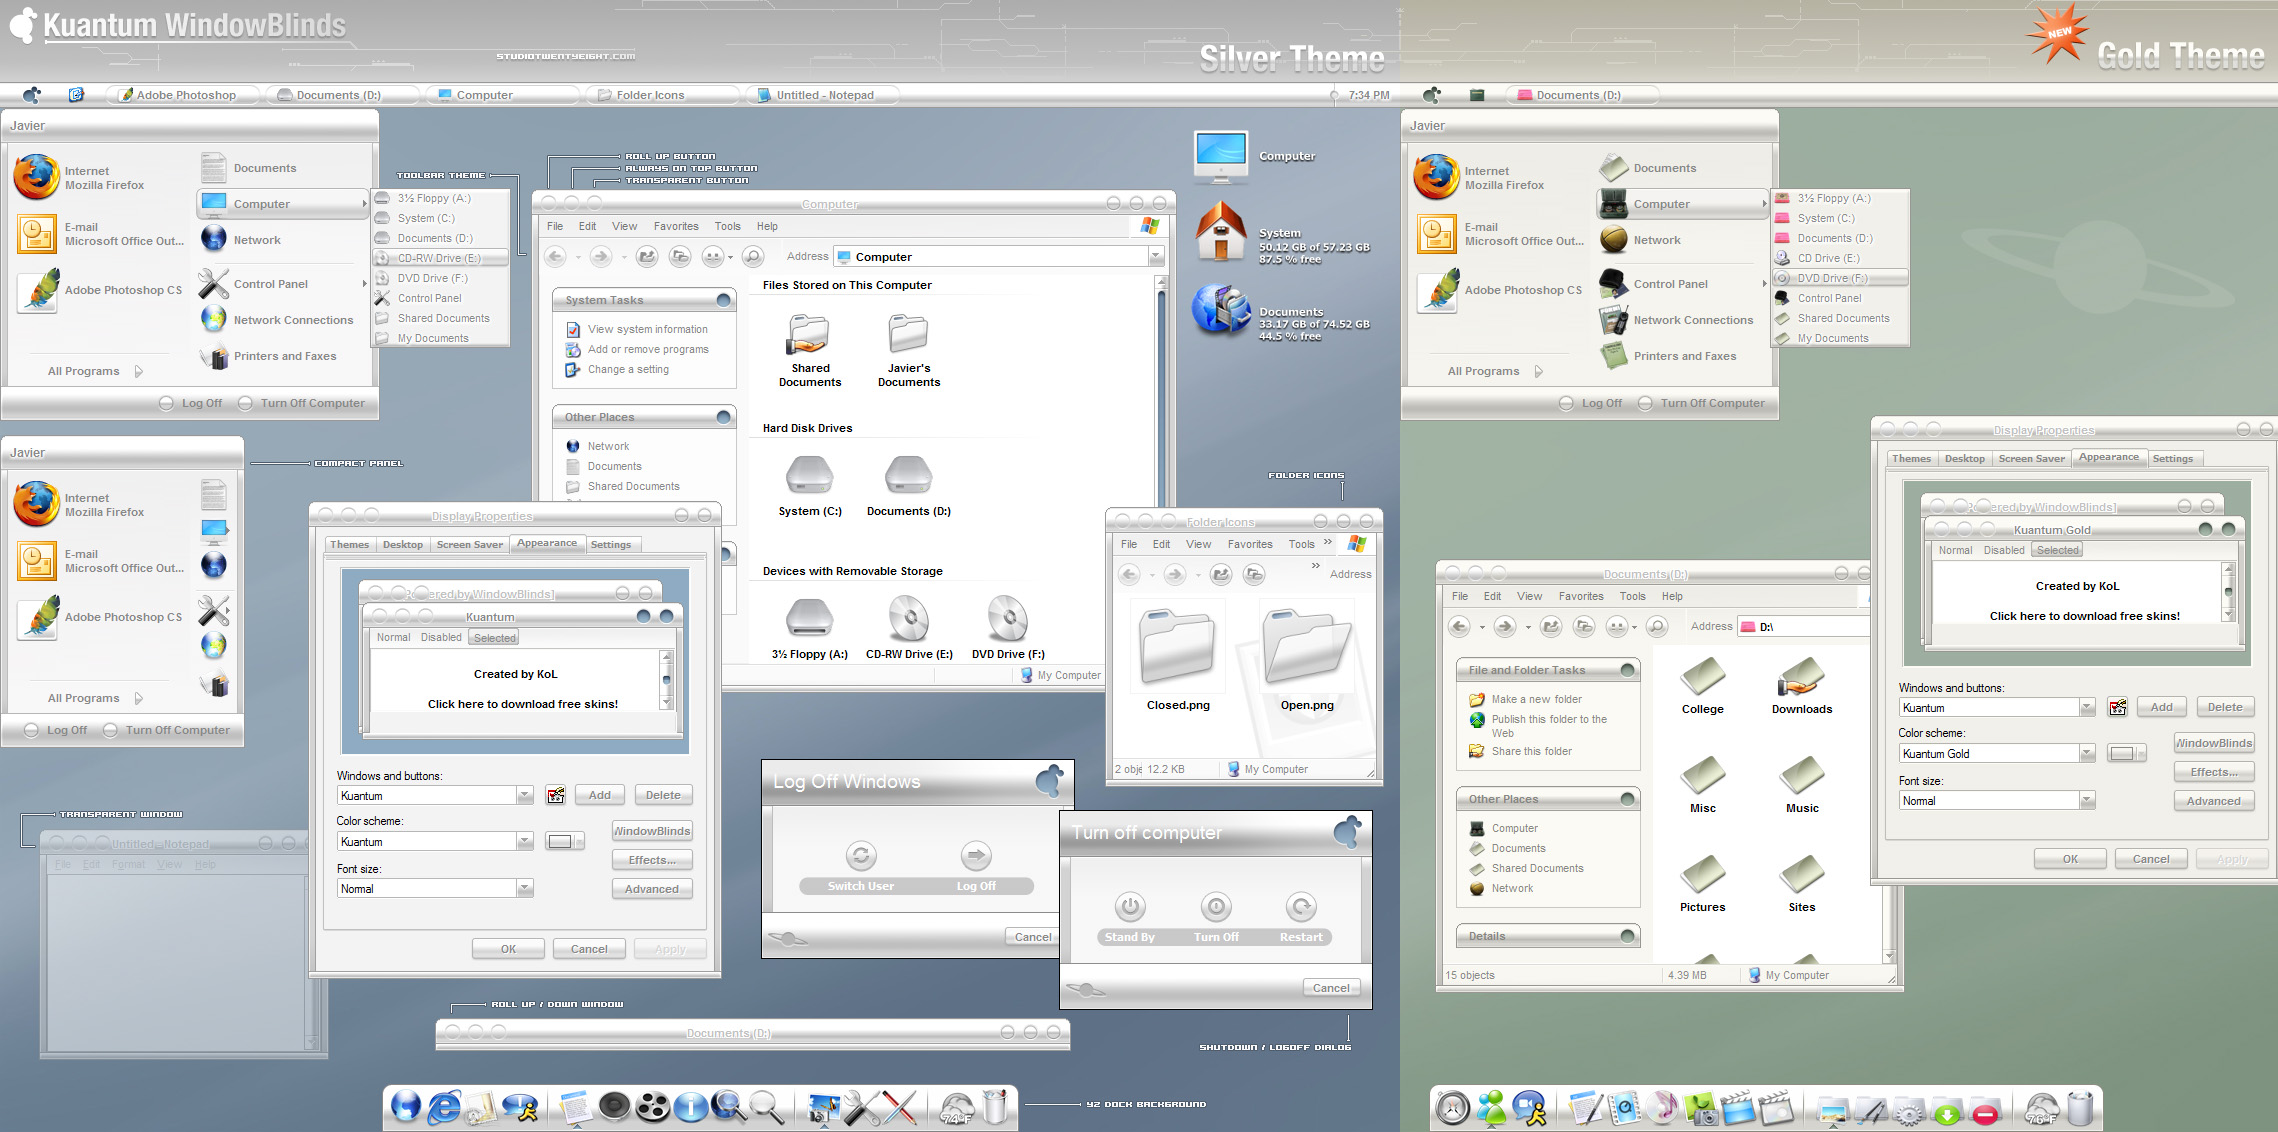Viewport: 2278px width, 1132px height.
Task: Open 3½ Floppy (A:) icon in Computer window
Action: 809,627
